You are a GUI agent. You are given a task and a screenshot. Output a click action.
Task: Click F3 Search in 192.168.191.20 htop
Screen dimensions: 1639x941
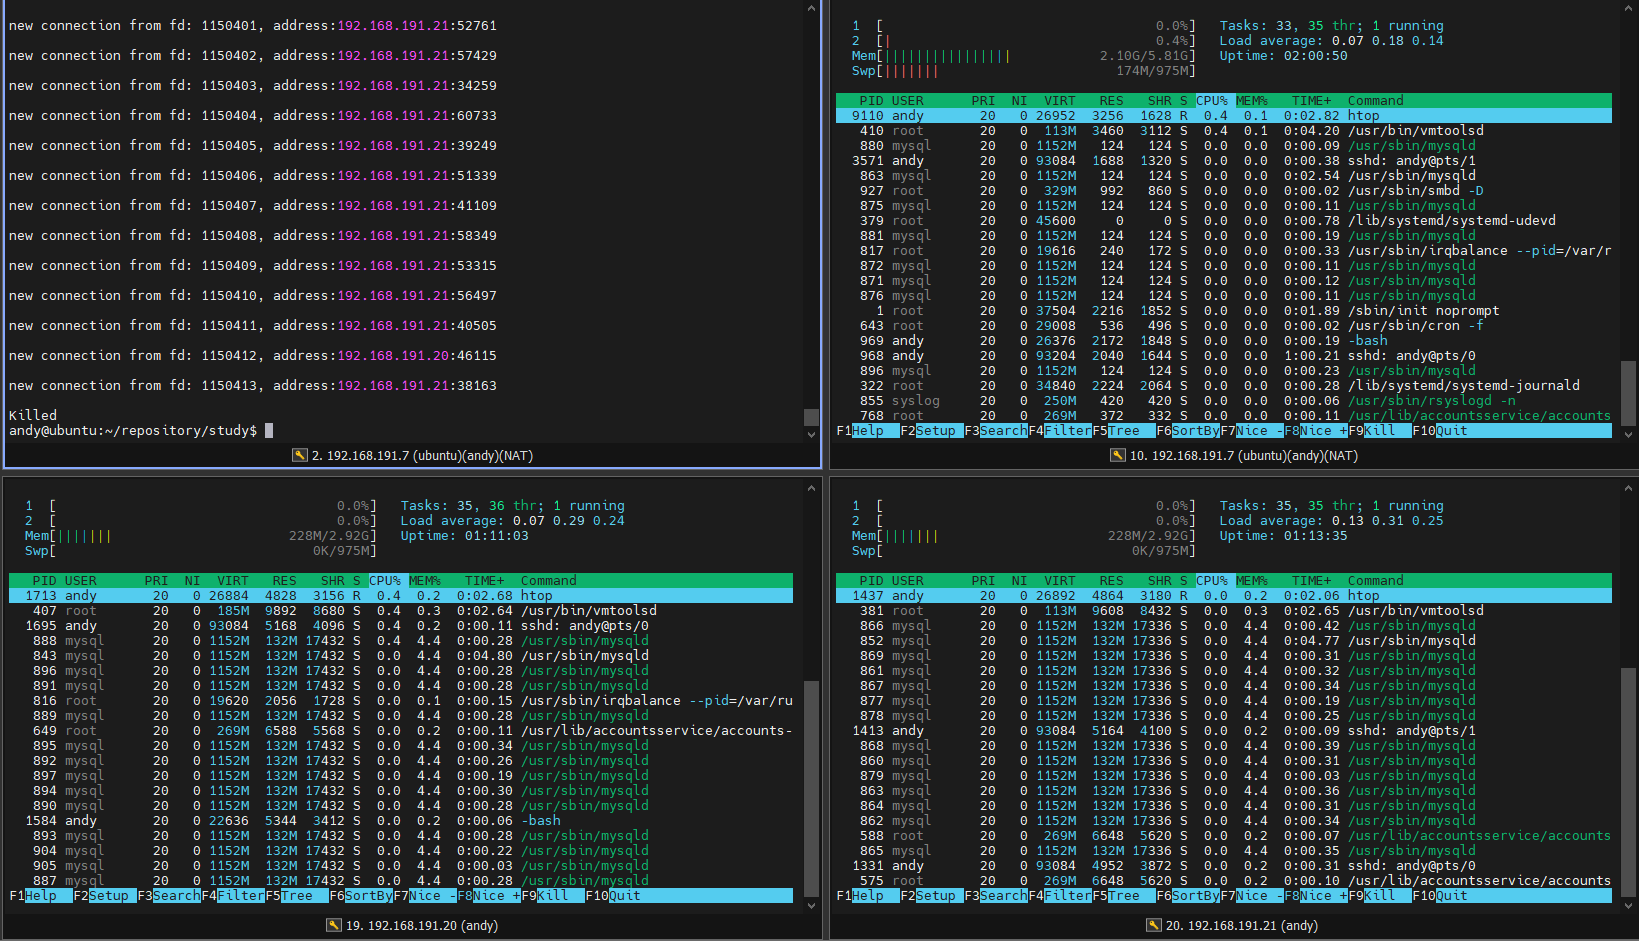[x=169, y=896]
